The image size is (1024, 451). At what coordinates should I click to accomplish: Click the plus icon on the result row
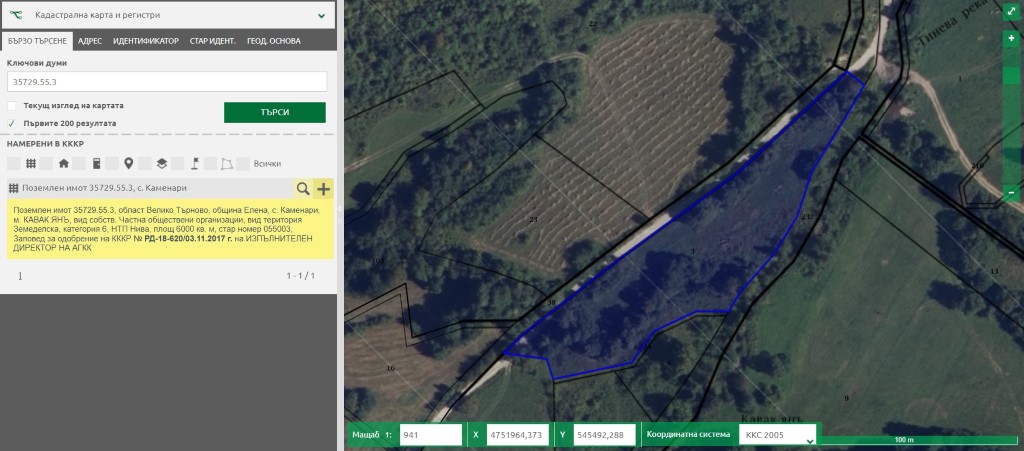click(x=323, y=188)
